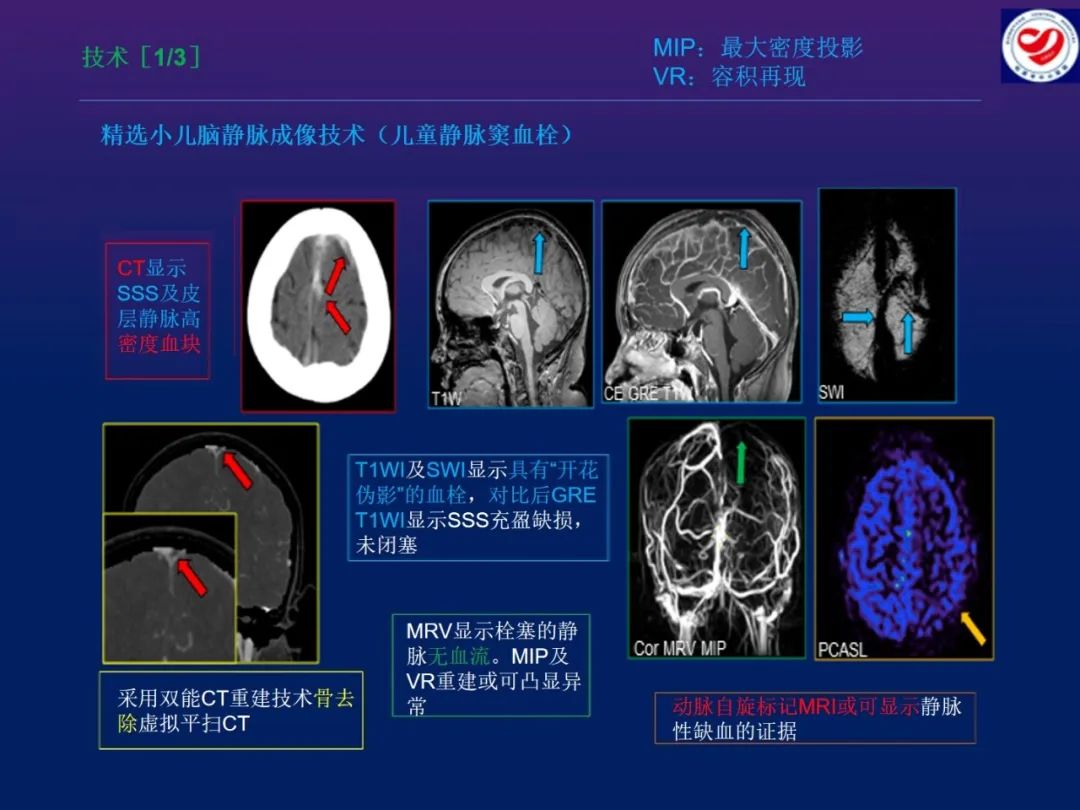Click the PCASL image label
1080x810 pixels.
842,650
